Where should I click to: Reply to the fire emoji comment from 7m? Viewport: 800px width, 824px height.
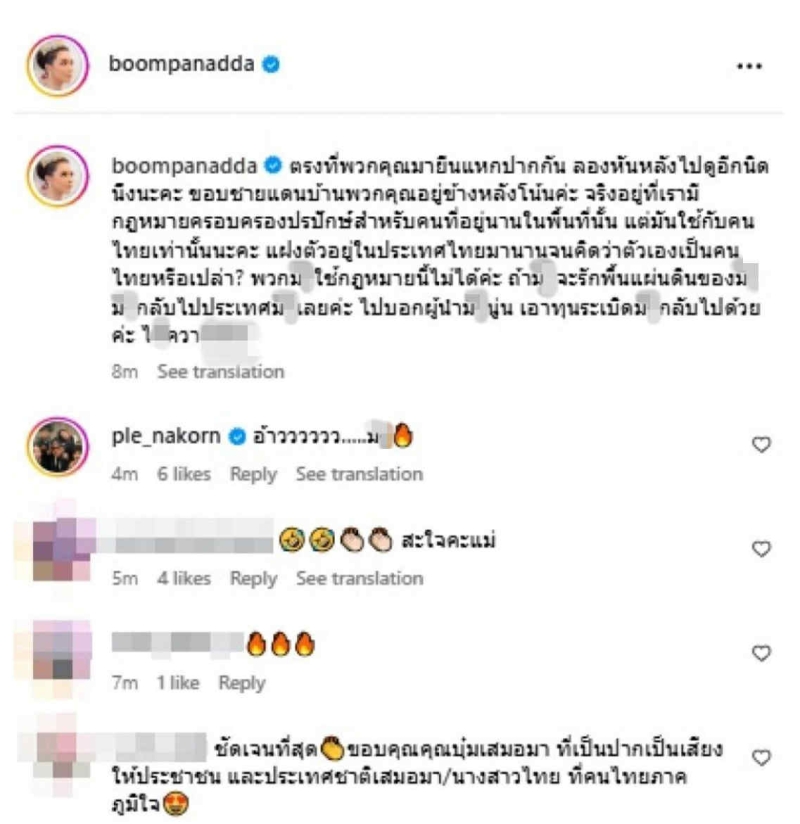tap(242, 683)
